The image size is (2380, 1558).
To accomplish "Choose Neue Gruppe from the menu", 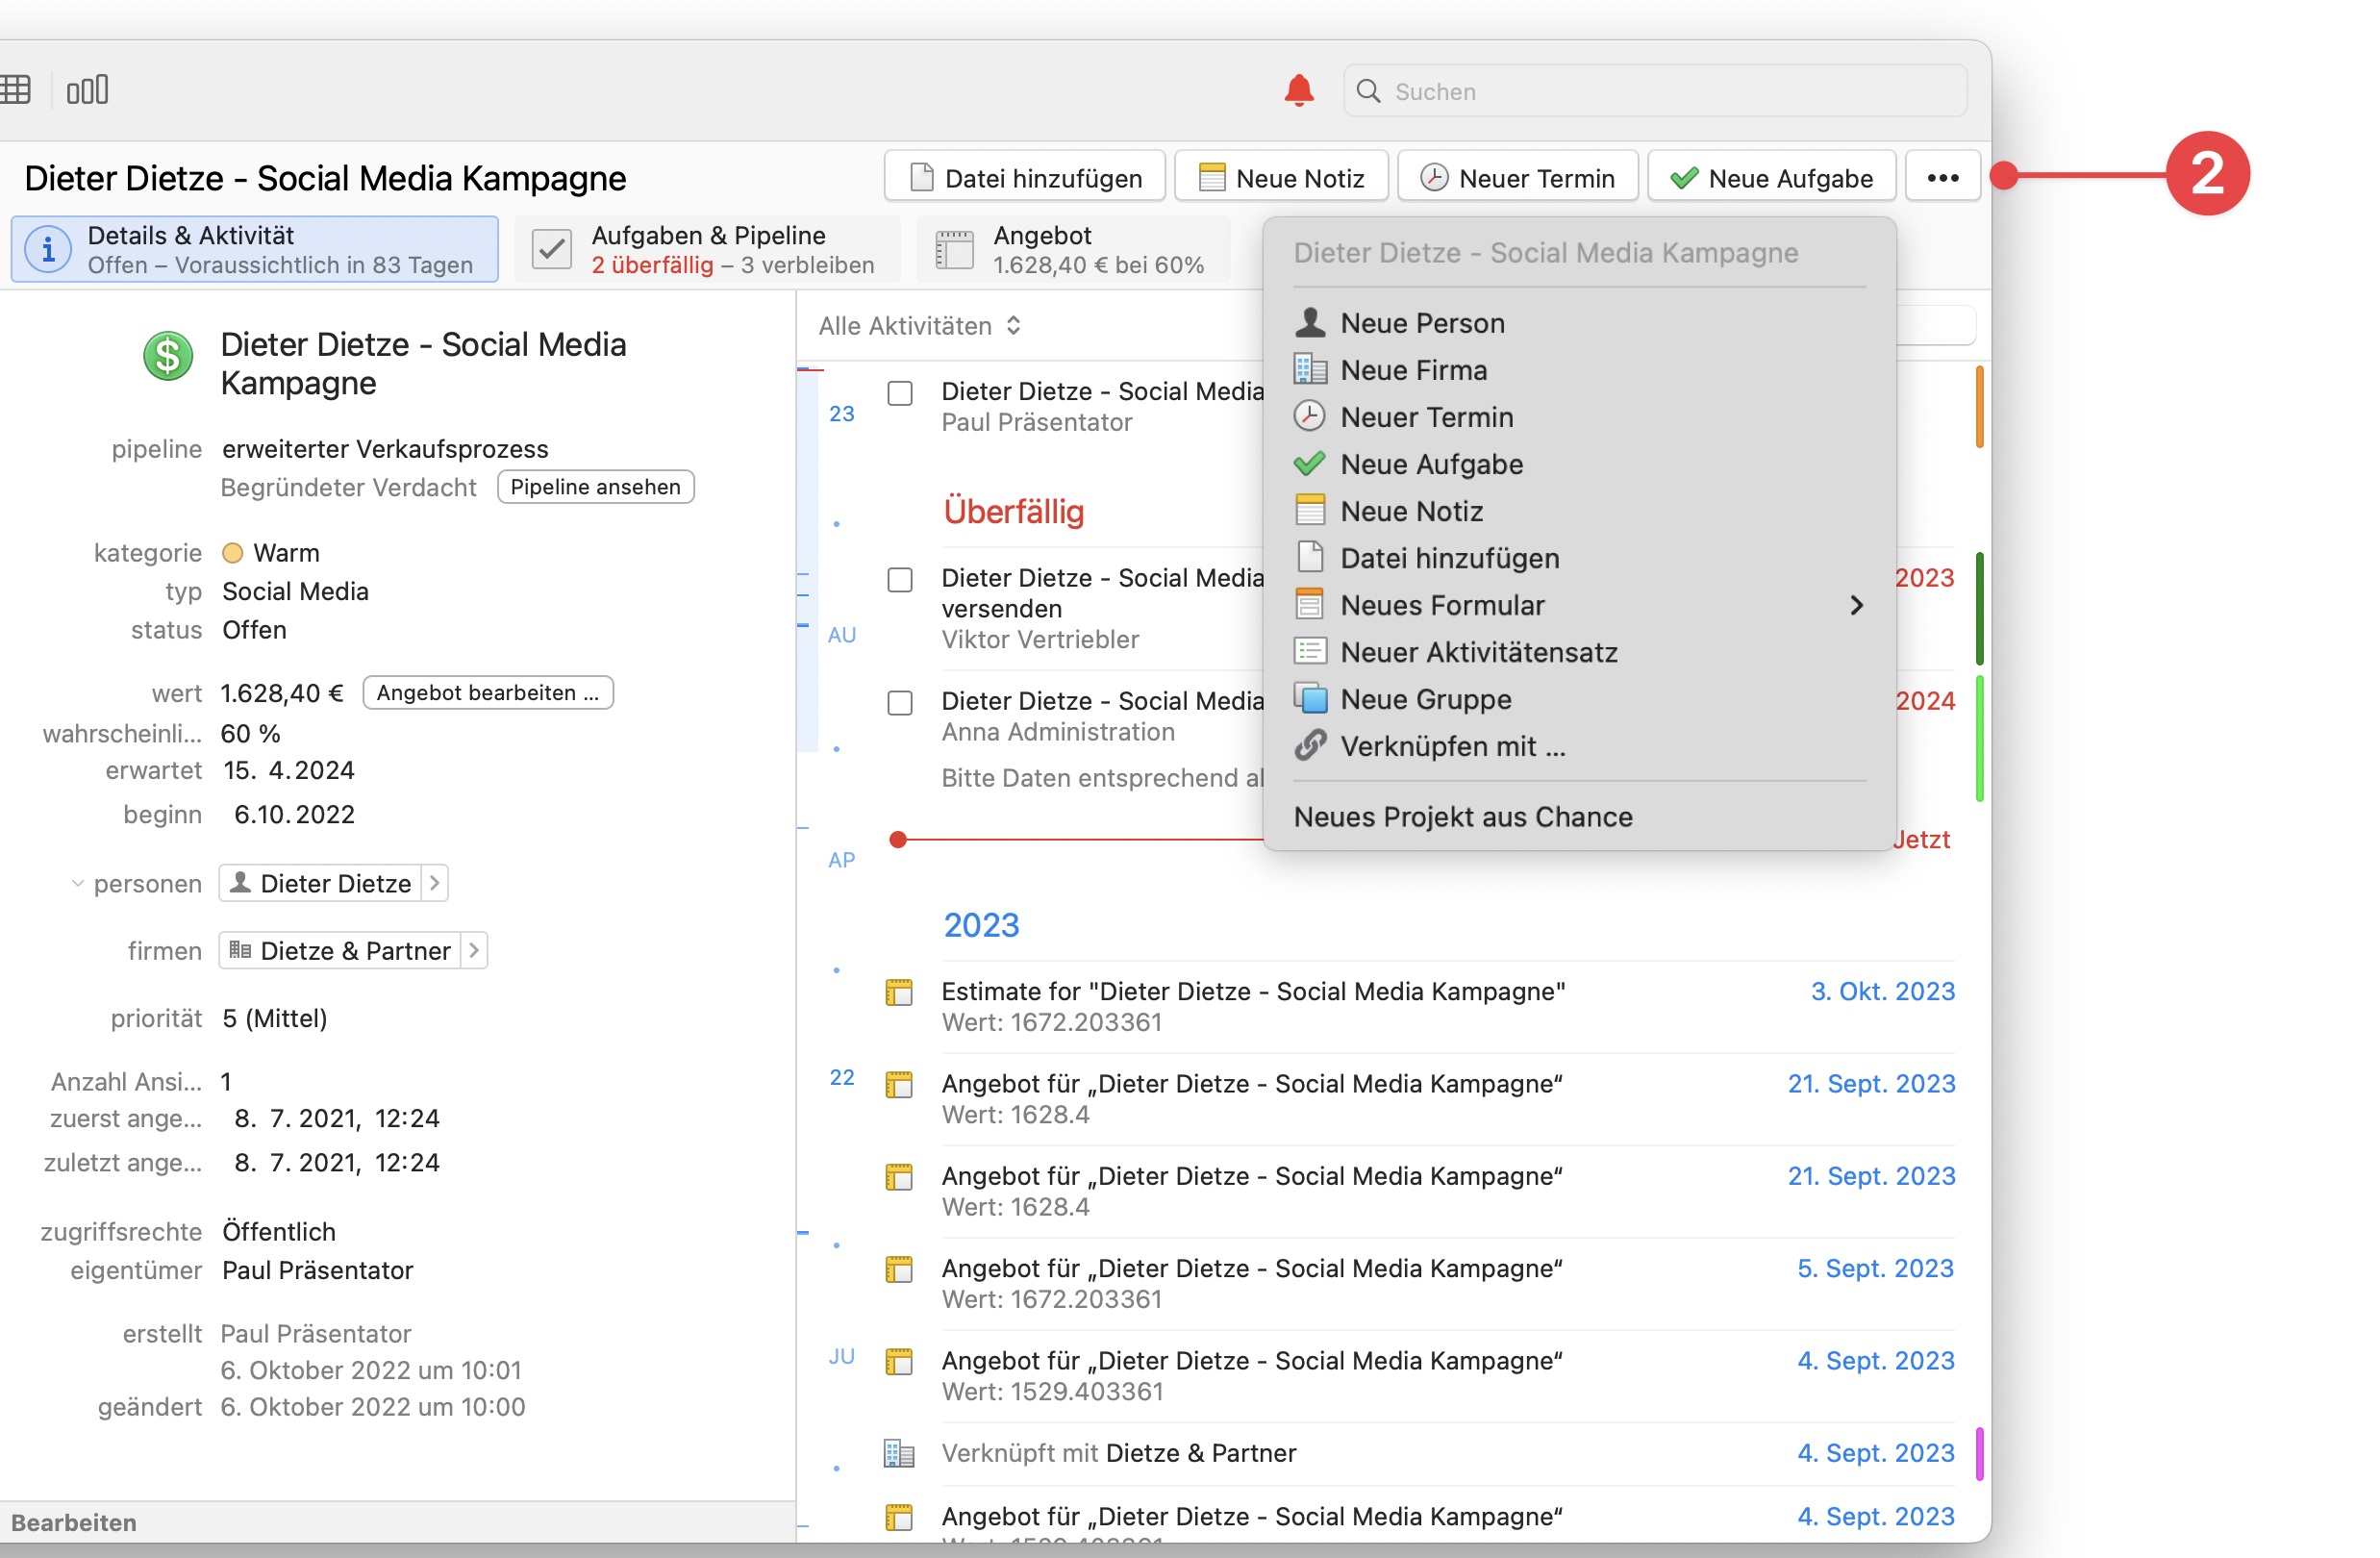I will (1580, 699).
